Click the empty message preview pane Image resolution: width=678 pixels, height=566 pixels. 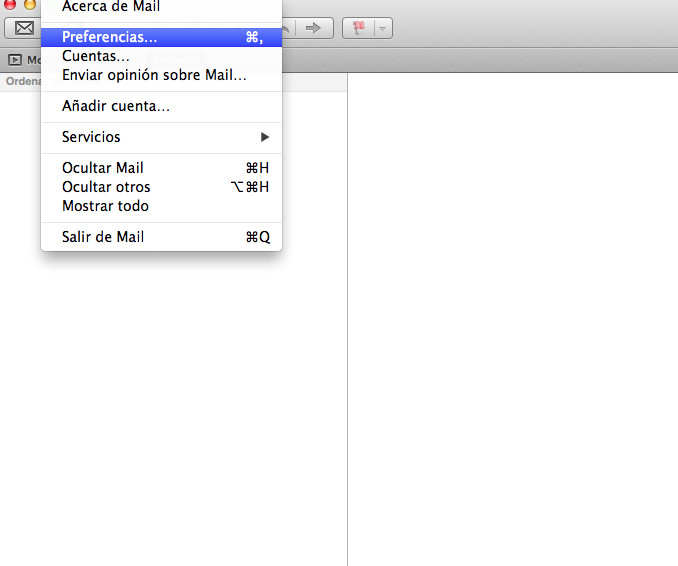(x=512, y=320)
